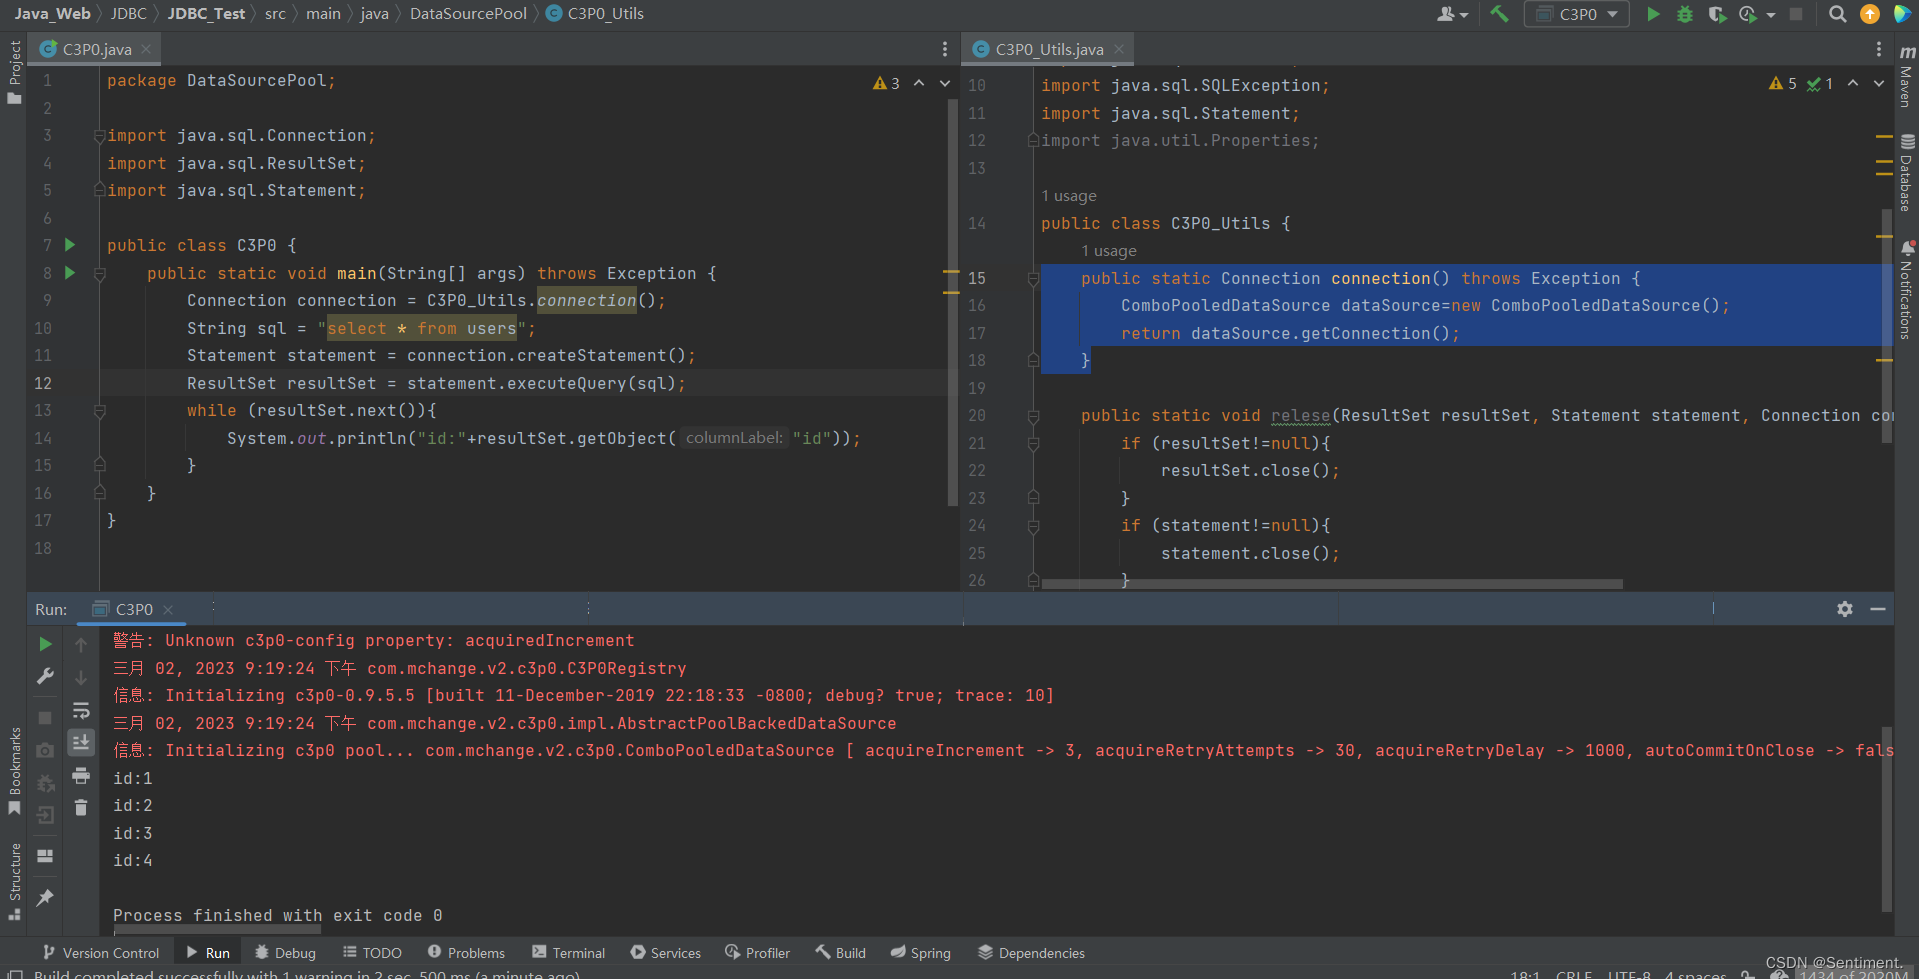Open the Services tool tab

click(665, 953)
